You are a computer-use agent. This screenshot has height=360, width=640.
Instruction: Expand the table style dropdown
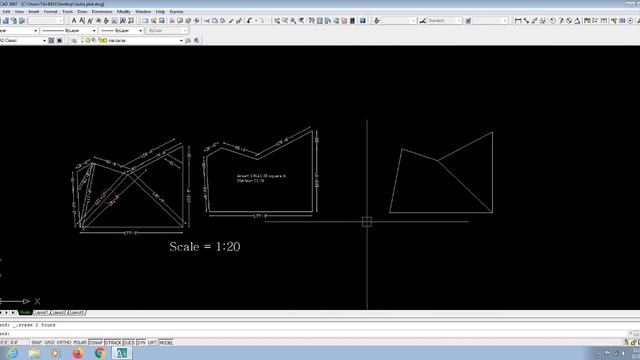[504, 21]
